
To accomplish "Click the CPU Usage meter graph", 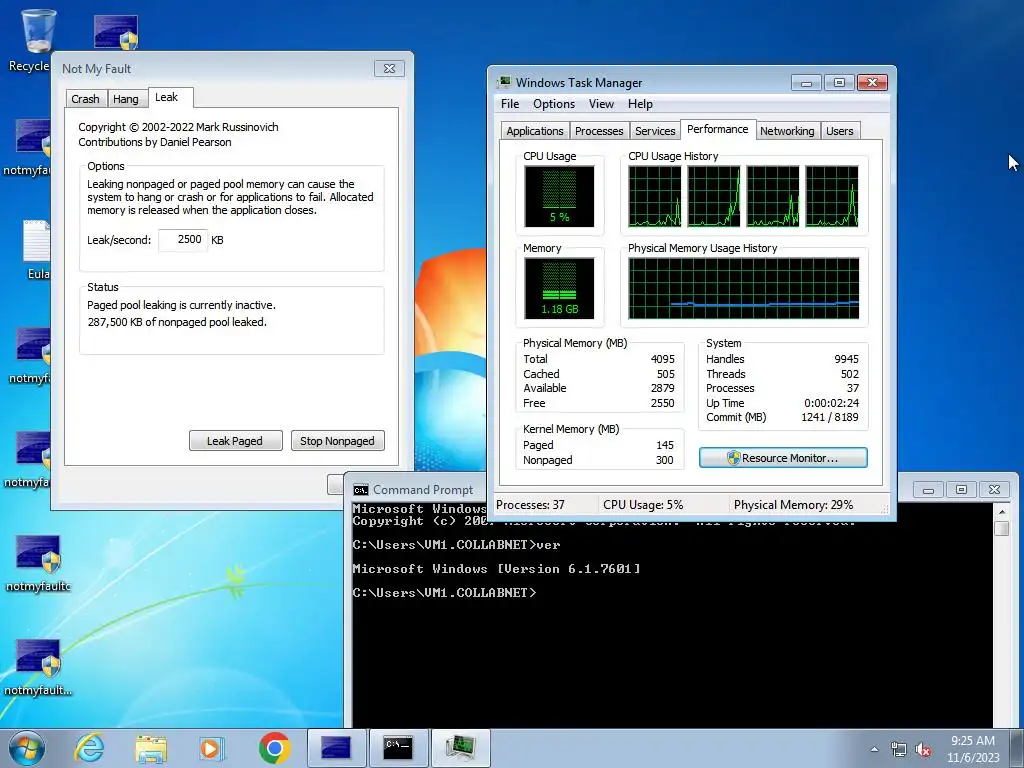I will point(559,197).
